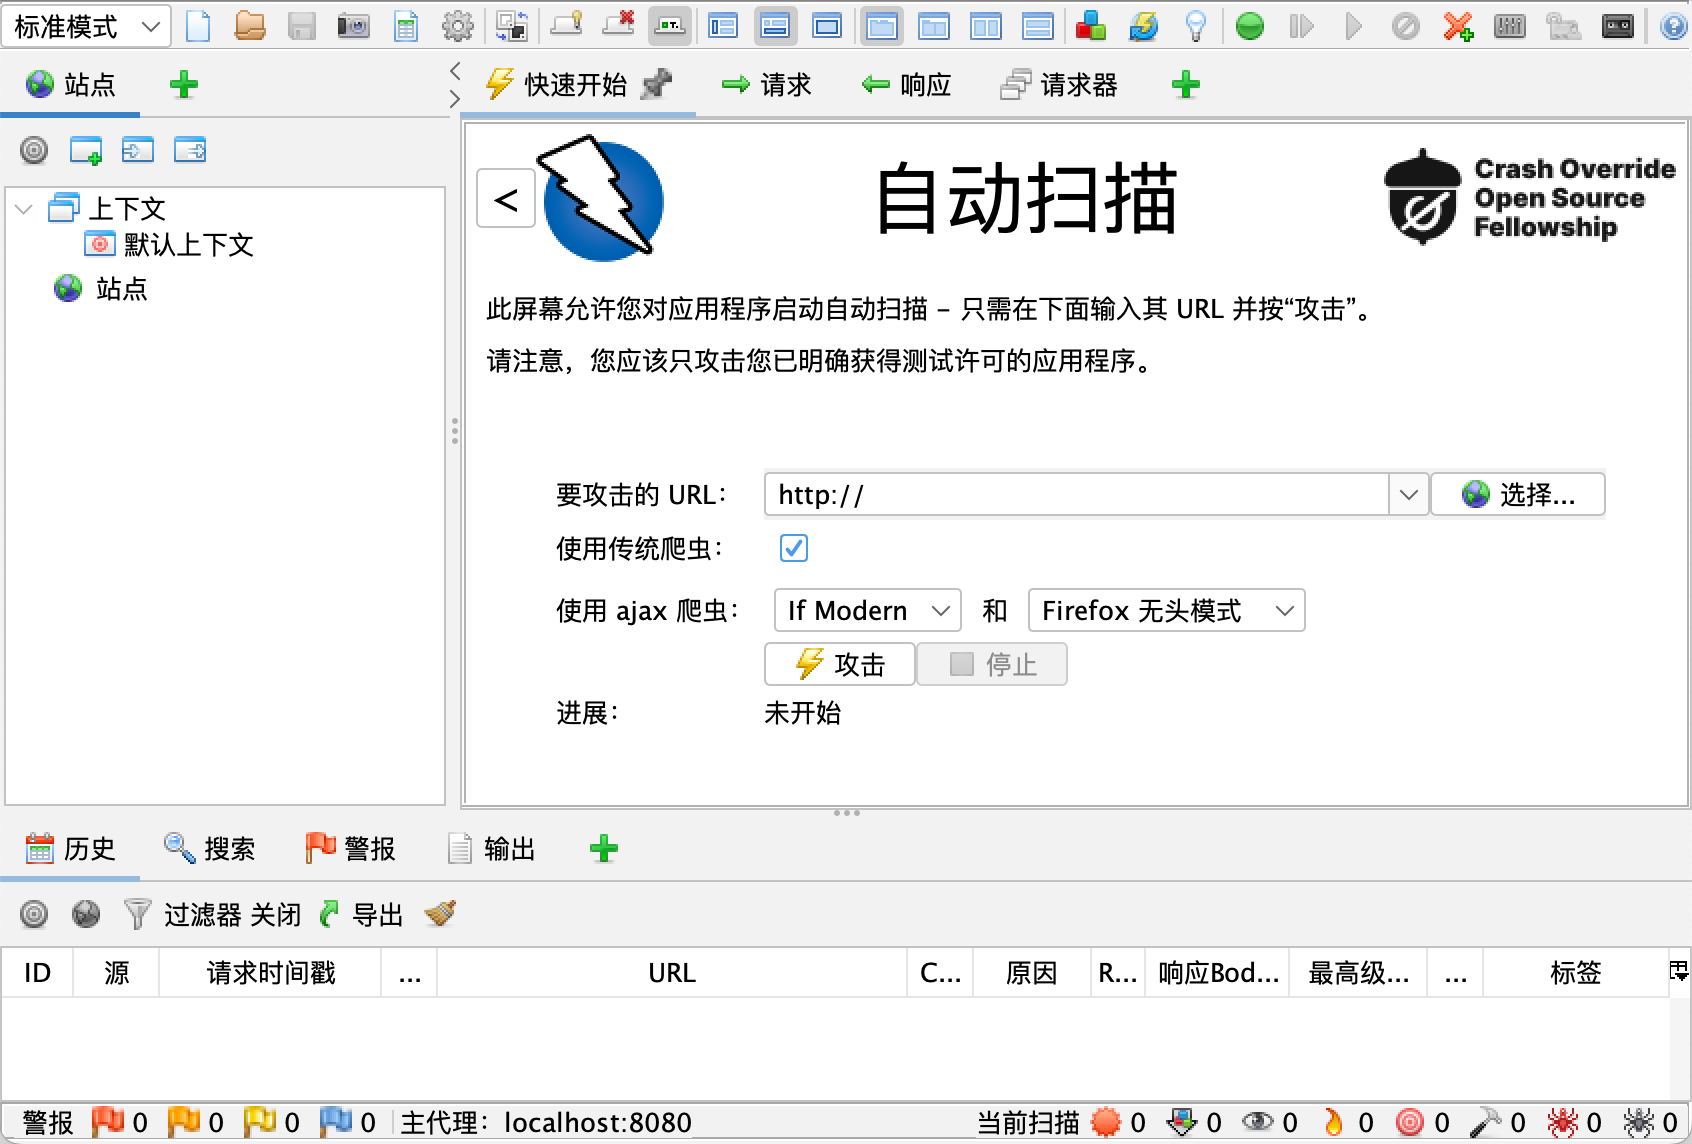Click the new context icon in the sites toolbar
This screenshot has width=1692, height=1144.
click(86, 150)
